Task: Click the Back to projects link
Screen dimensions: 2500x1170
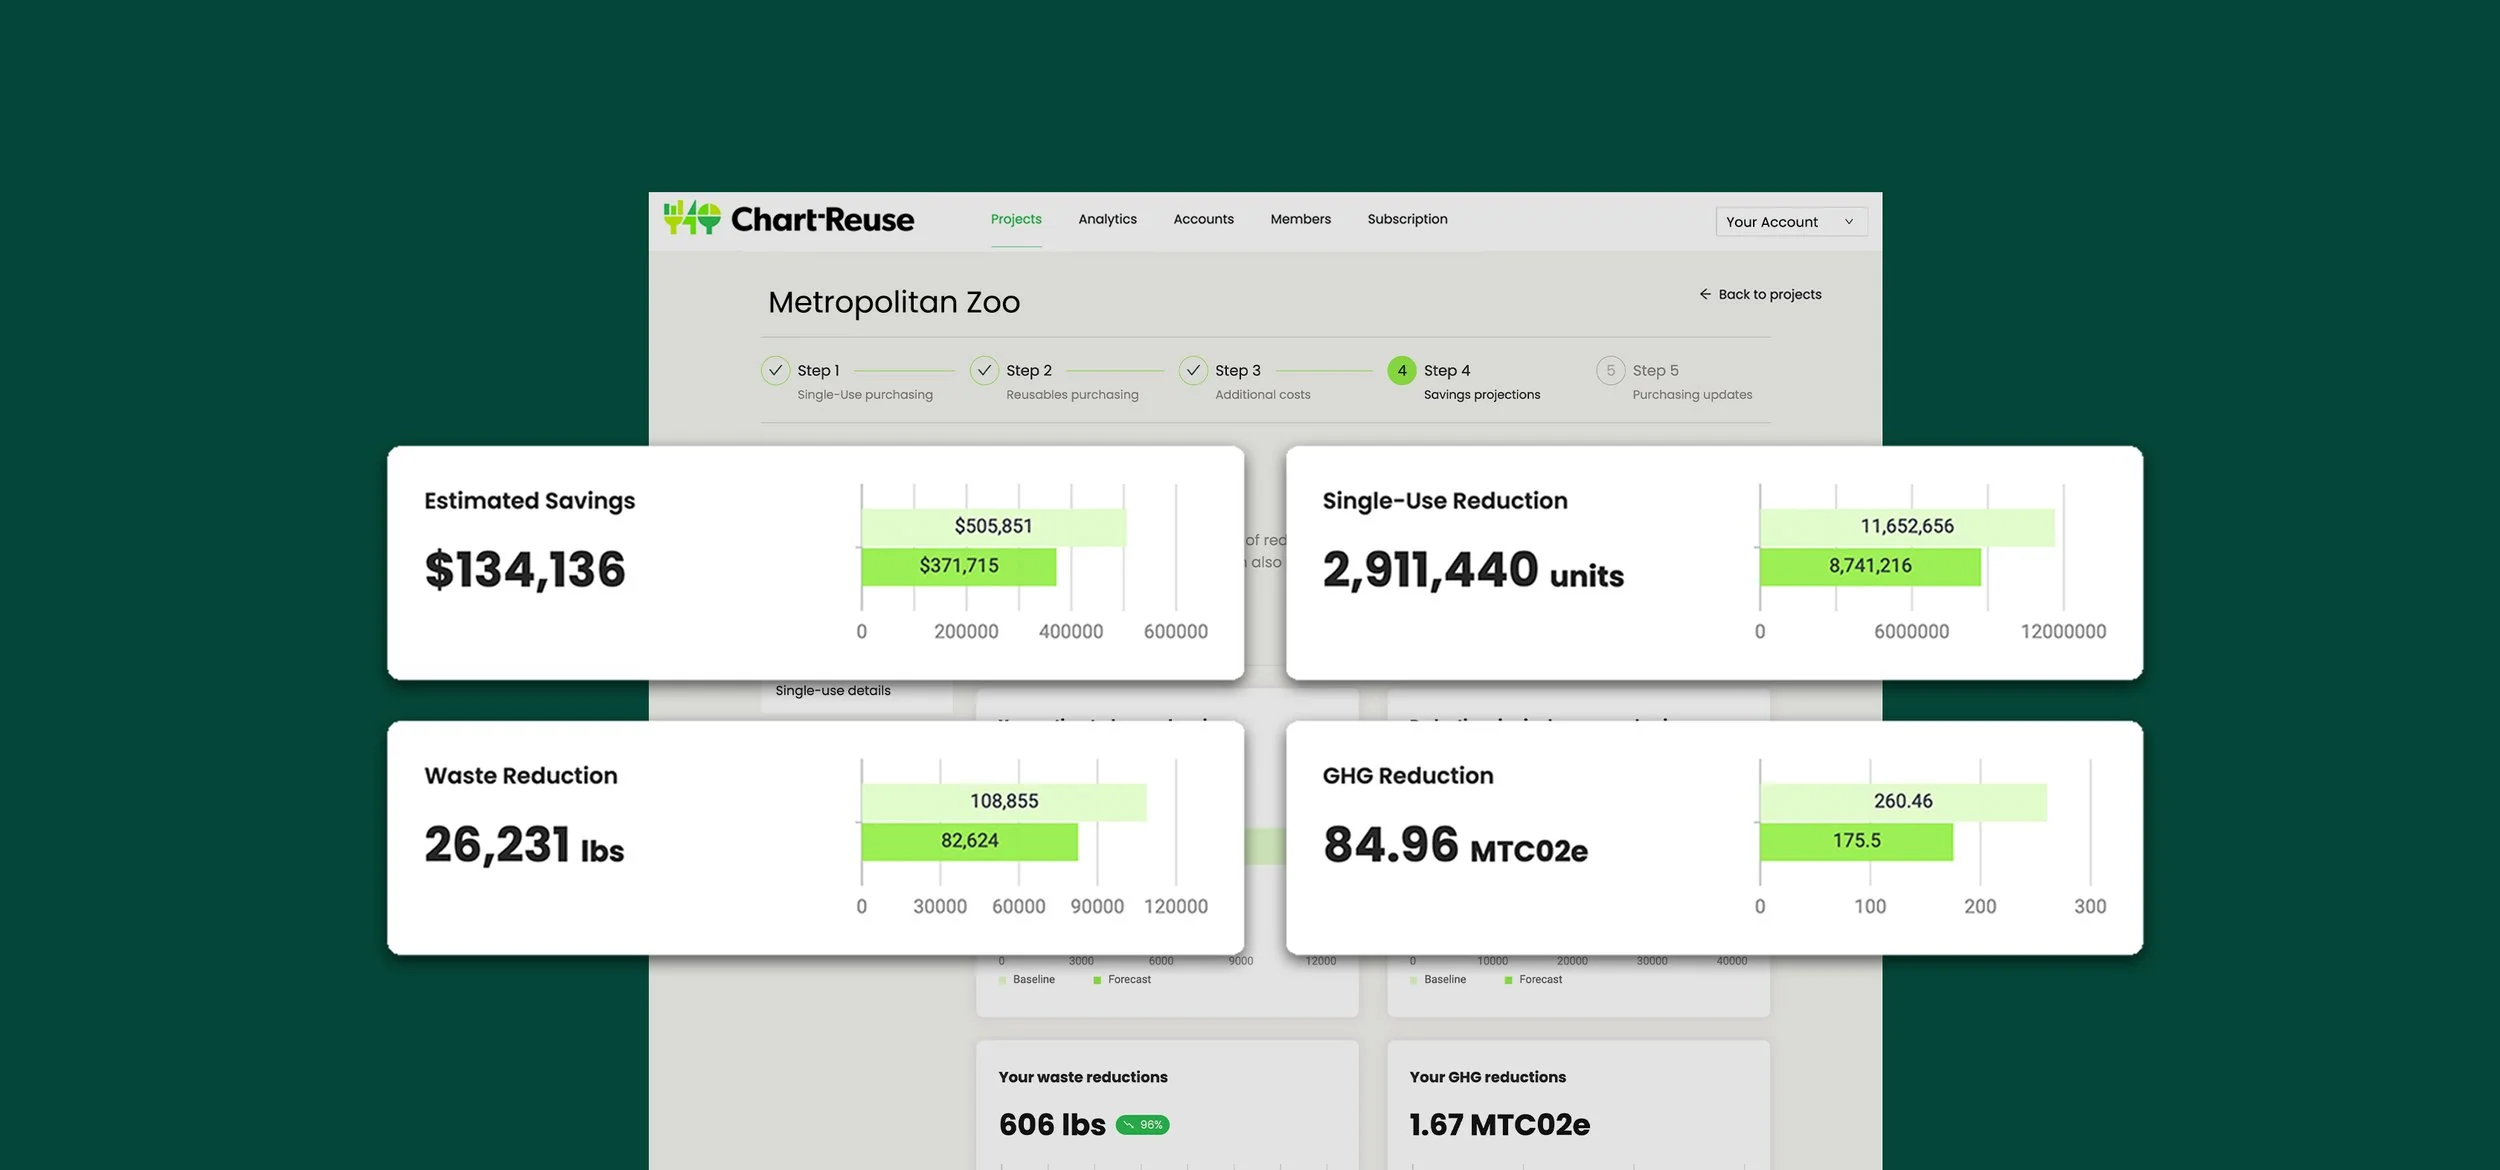Action: [x=1769, y=294]
